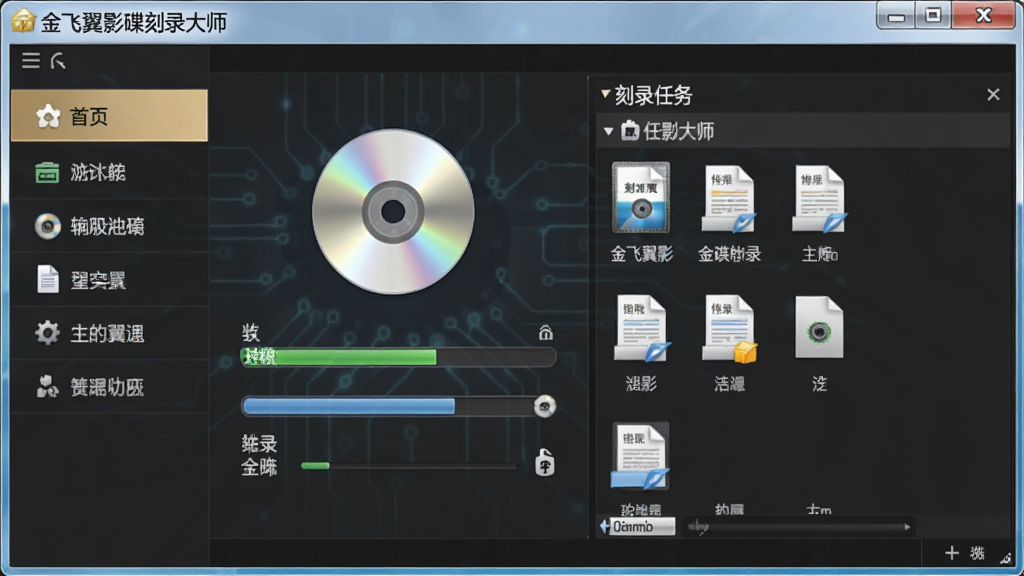The image size is (1024, 576).
Task: Select the sidebar entry with the disc icon
Action: pyautogui.click(x=109, y=227)
